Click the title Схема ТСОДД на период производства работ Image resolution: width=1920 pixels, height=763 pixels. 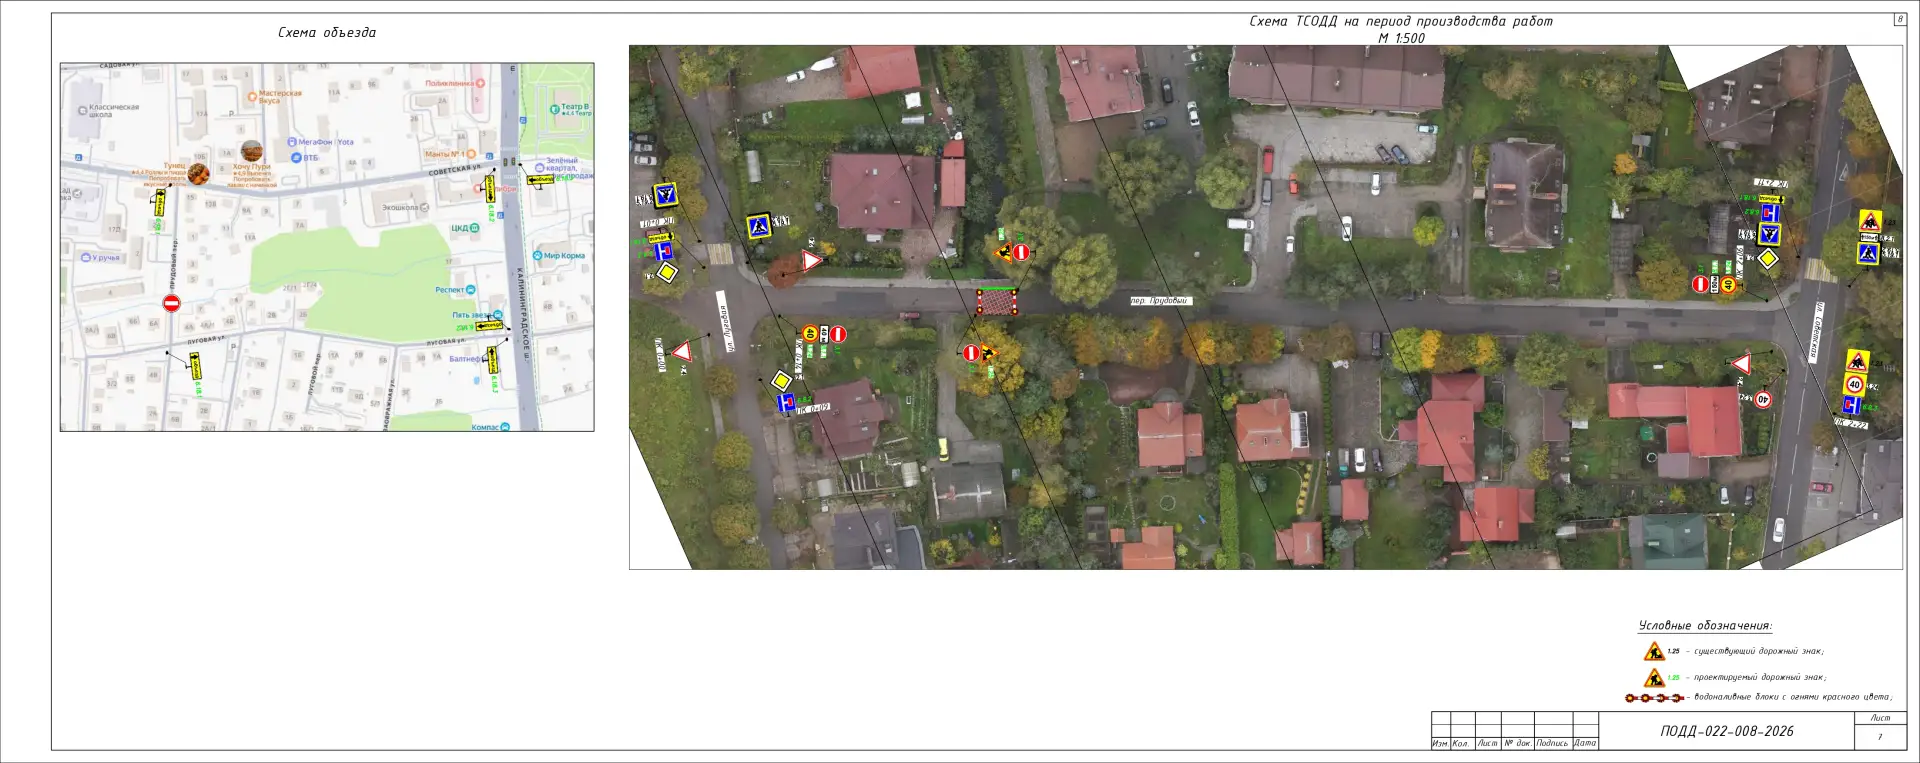[x=1401, y=22]
